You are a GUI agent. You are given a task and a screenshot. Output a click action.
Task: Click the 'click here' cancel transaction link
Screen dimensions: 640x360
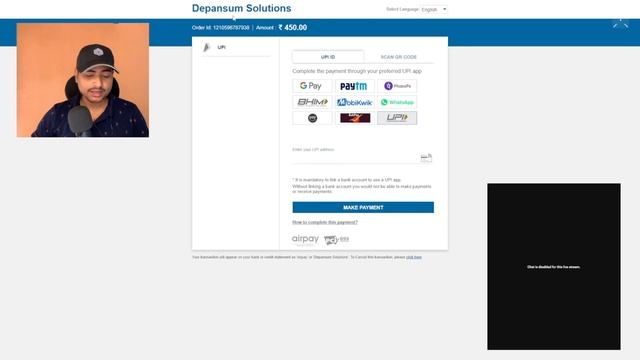point(414,257)
